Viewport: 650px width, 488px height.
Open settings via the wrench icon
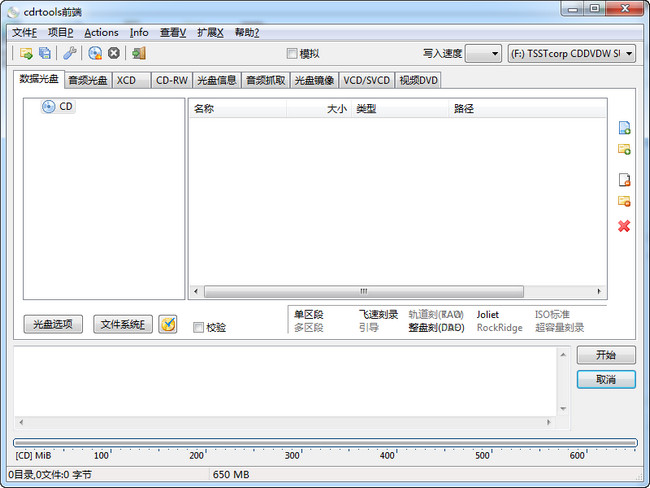point(70,53)
